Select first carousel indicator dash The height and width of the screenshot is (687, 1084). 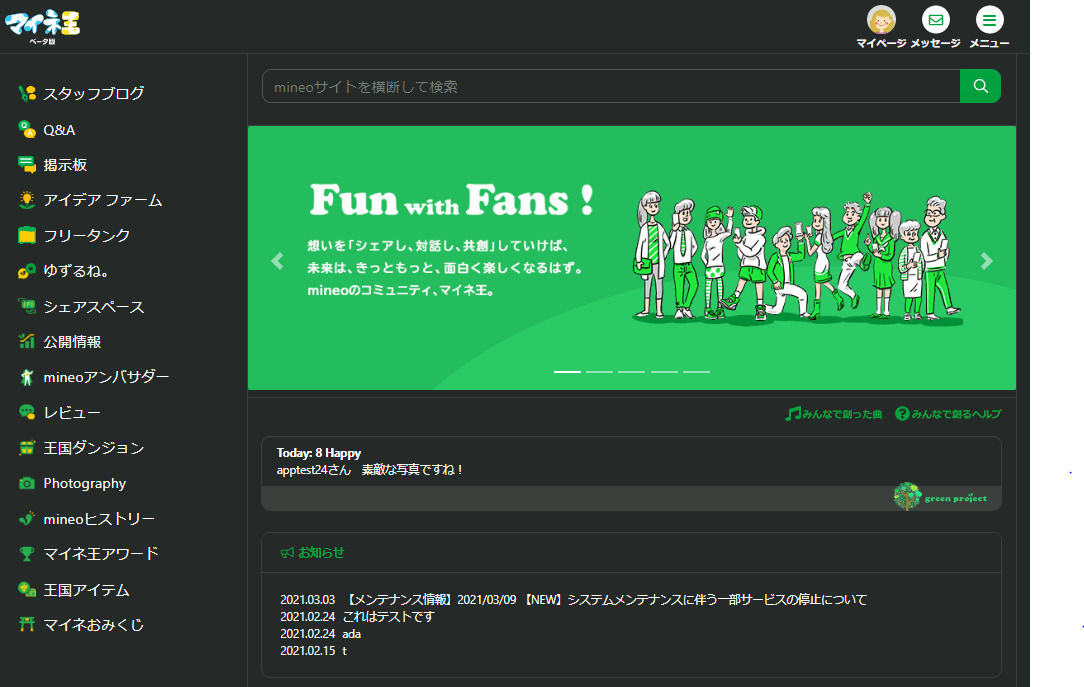[567, 372]
